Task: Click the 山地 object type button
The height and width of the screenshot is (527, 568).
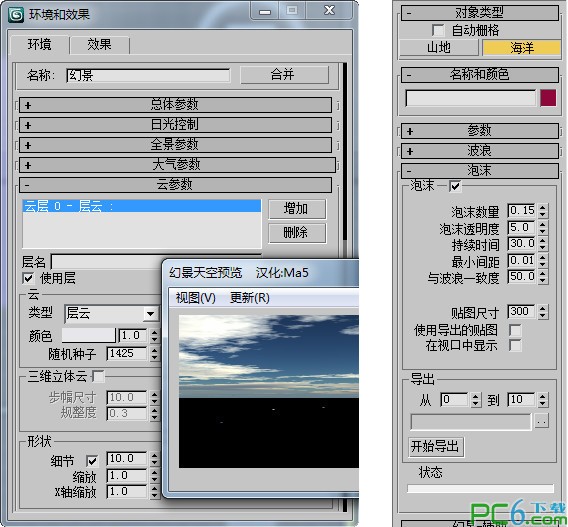Action: (439, 47)
